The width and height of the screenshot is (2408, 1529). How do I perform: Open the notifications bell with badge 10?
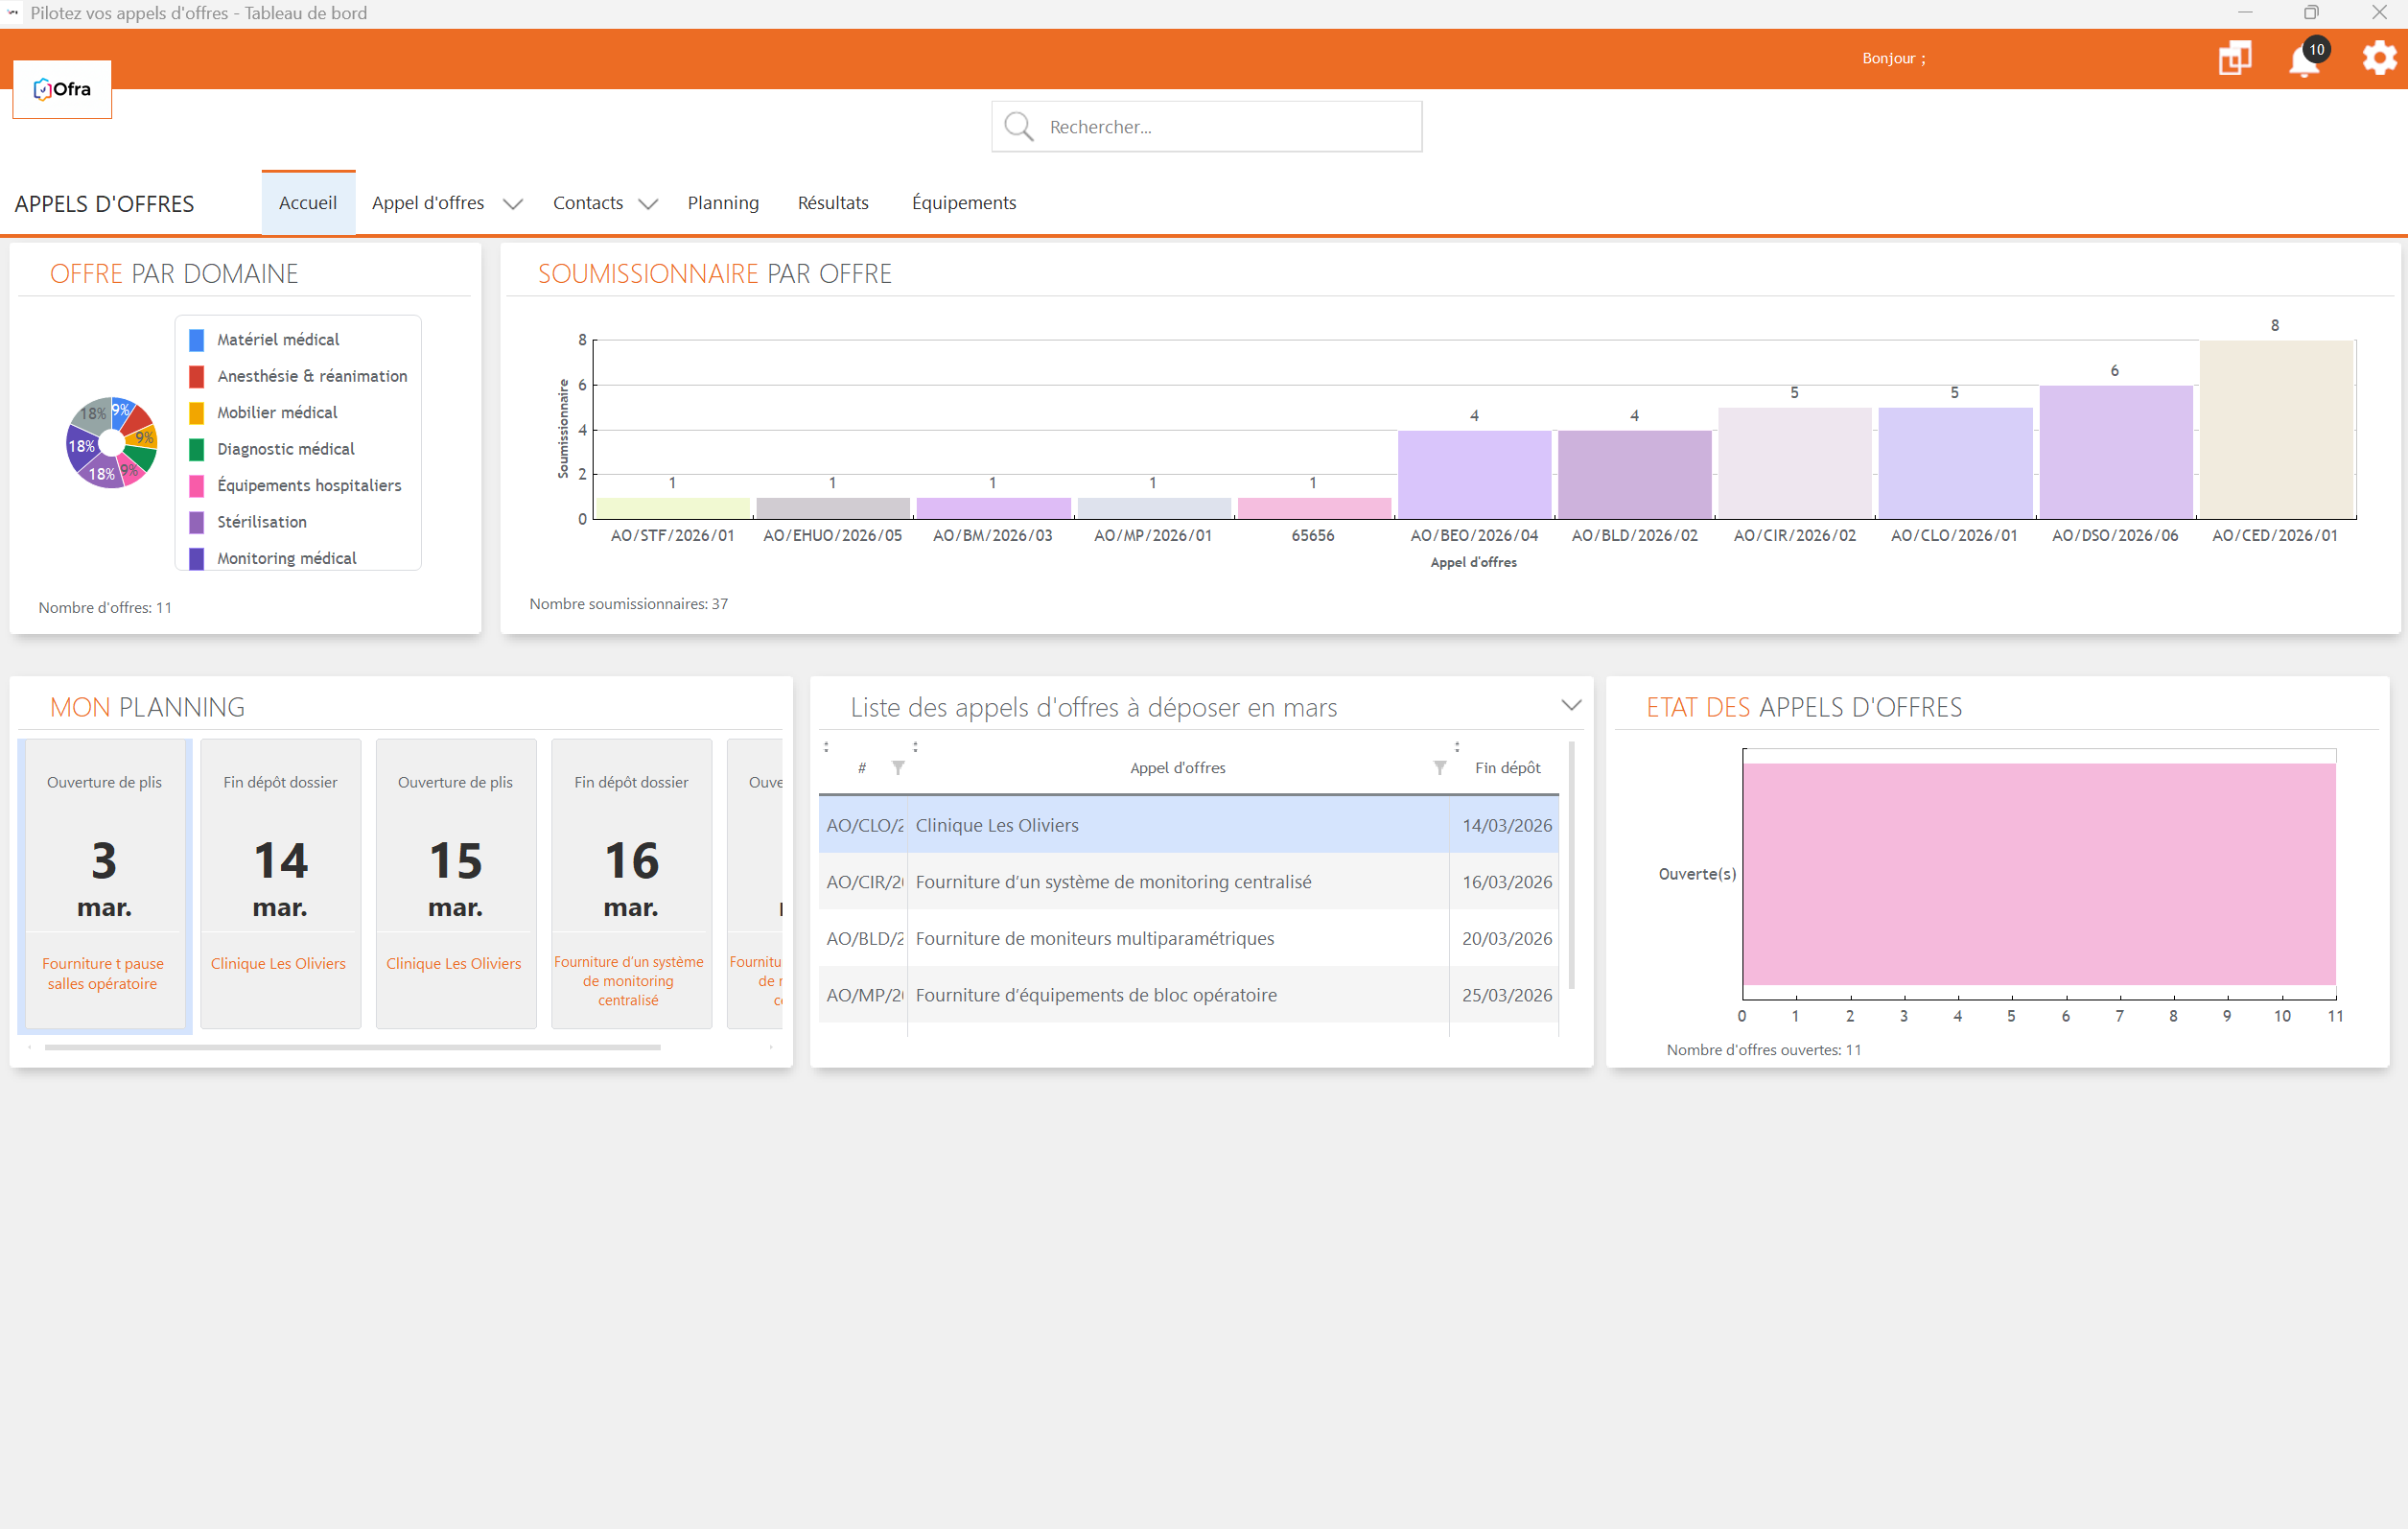(x=2304, y=60)
